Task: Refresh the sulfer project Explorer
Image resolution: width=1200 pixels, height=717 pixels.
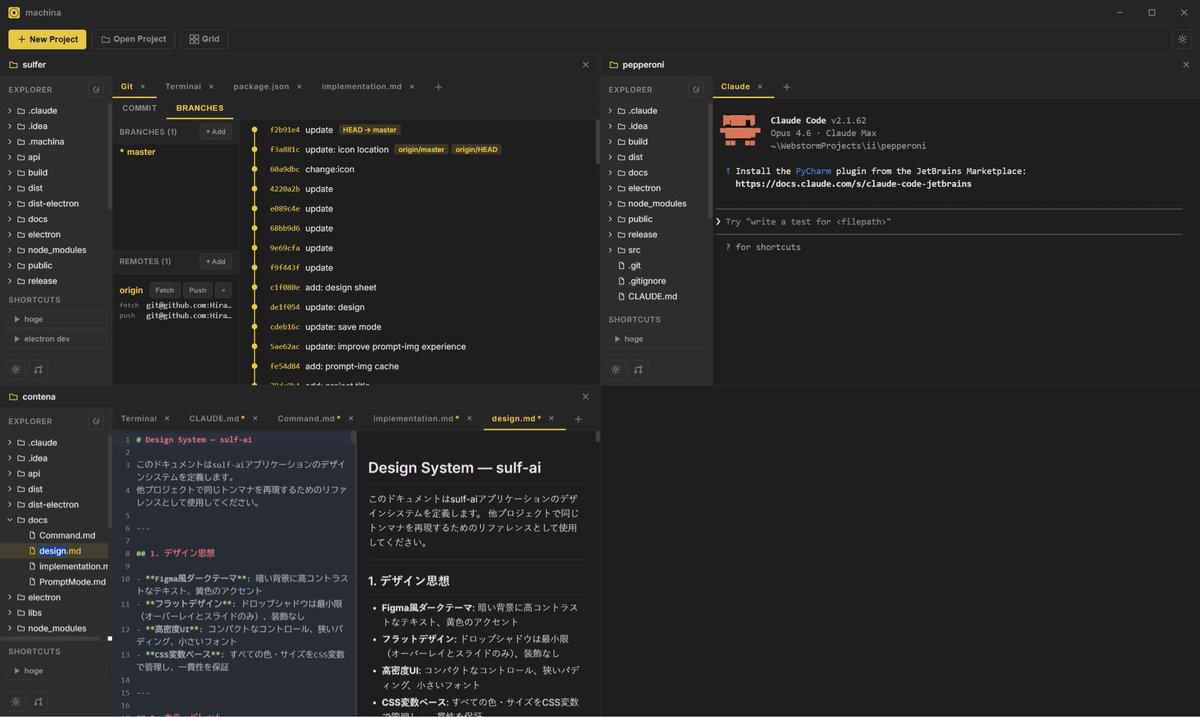Action: coord(96,89)
